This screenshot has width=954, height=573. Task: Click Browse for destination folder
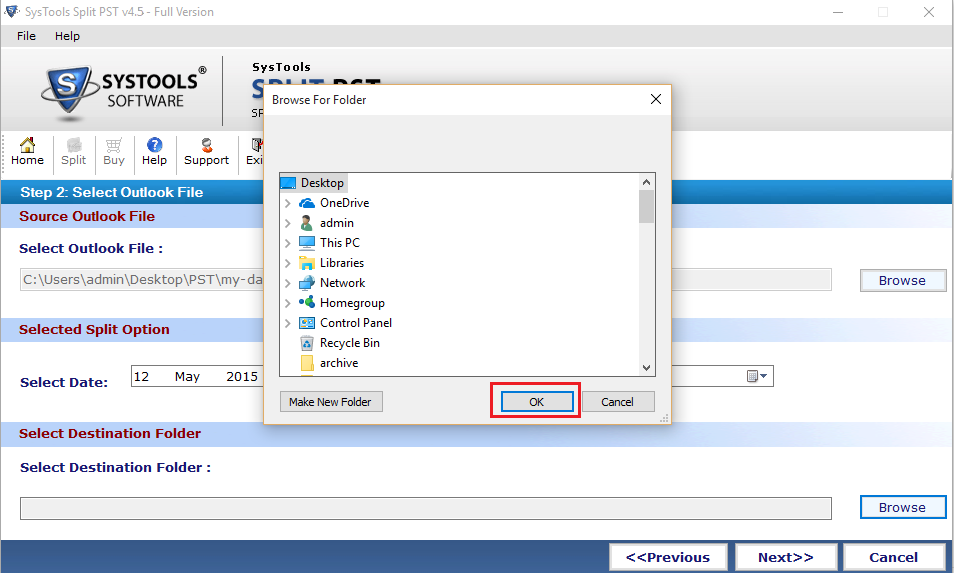[902, 507]
